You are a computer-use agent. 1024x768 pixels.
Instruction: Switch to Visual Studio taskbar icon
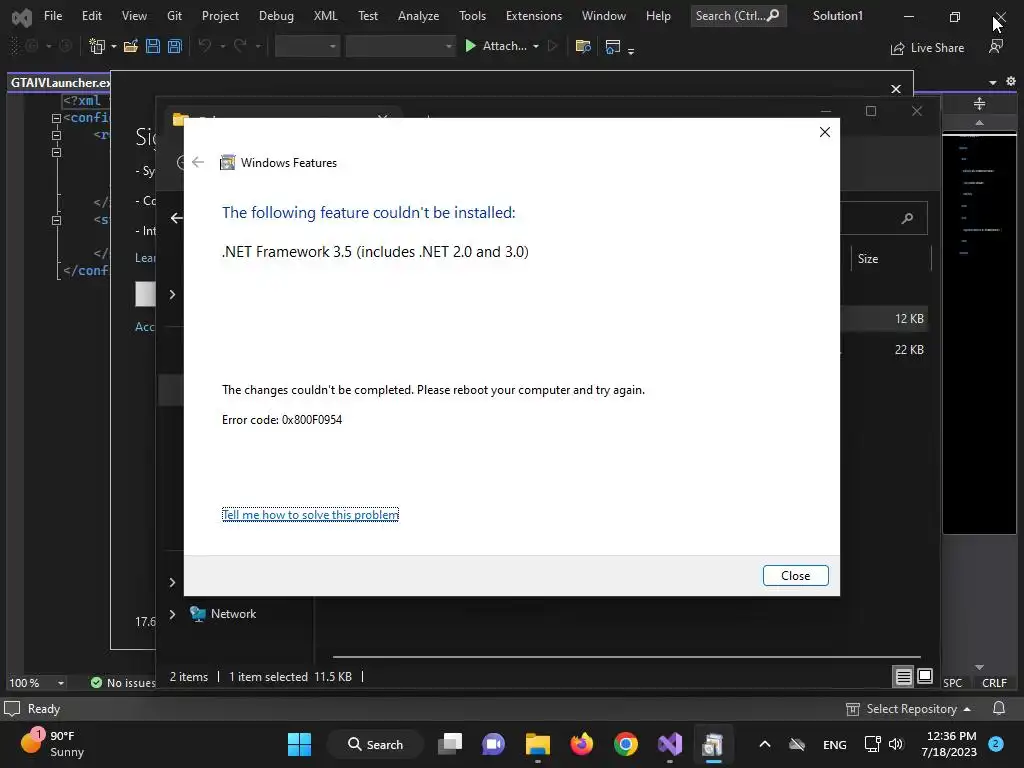pyautogui.click(x=669, y=744)
